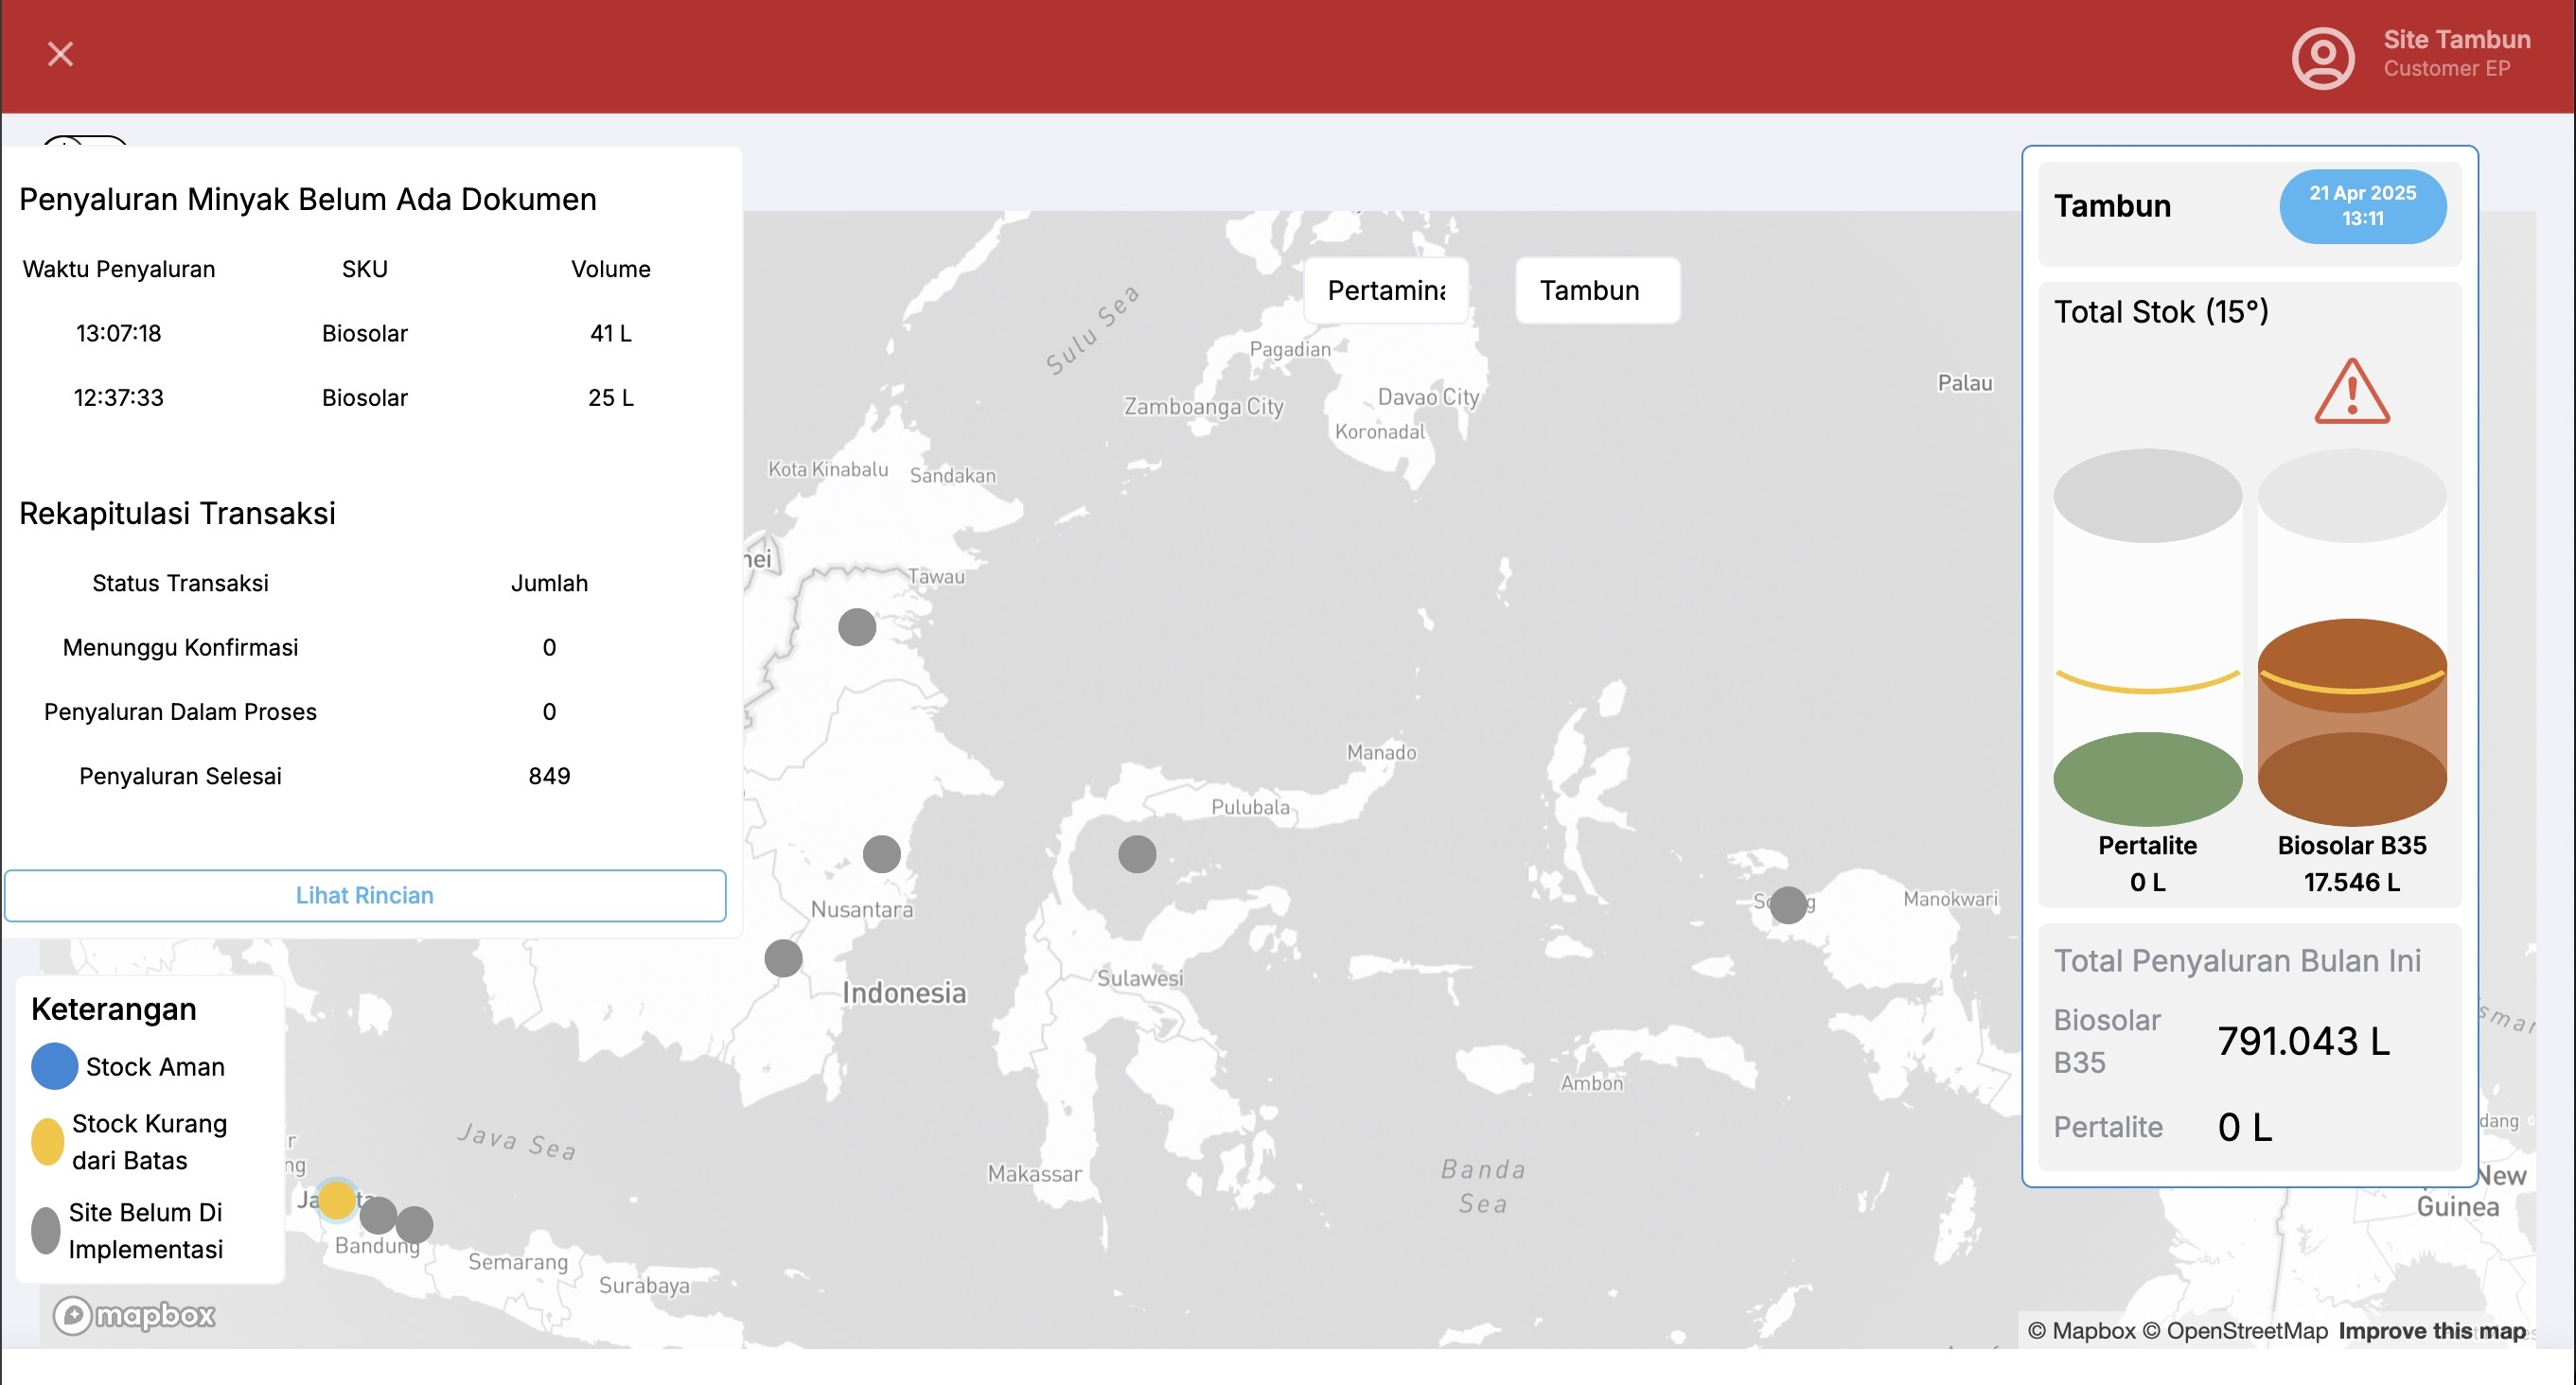Click the Lihat Rincian button
The width and height of the screenshot is (2576, 1385).
[364, 895]
